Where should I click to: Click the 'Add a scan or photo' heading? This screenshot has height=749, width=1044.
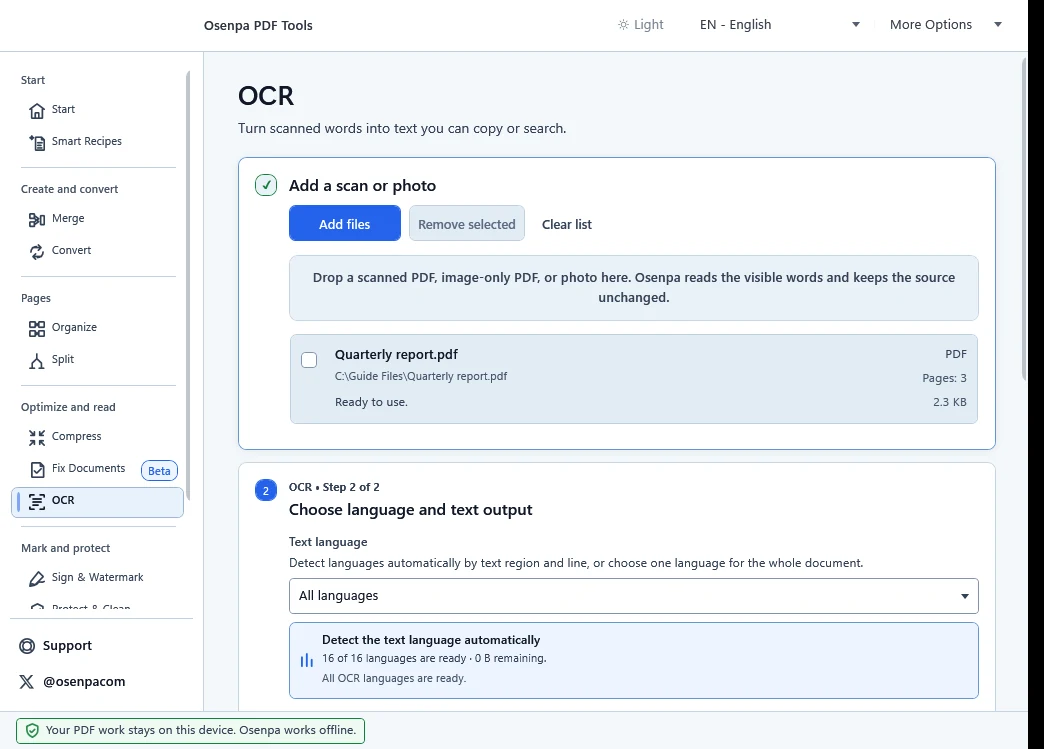[362, 186]
